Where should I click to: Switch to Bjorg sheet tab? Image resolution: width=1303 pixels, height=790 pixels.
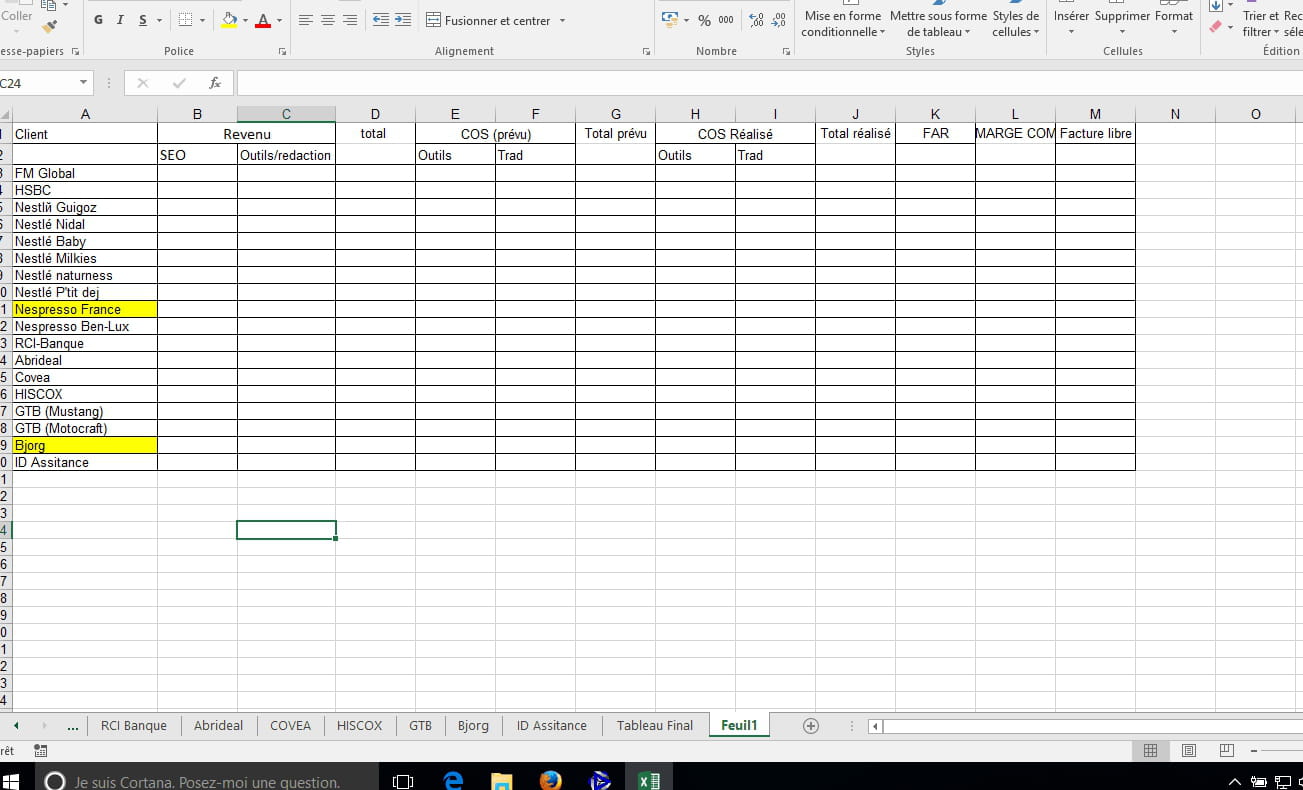[x=473, y=726]
